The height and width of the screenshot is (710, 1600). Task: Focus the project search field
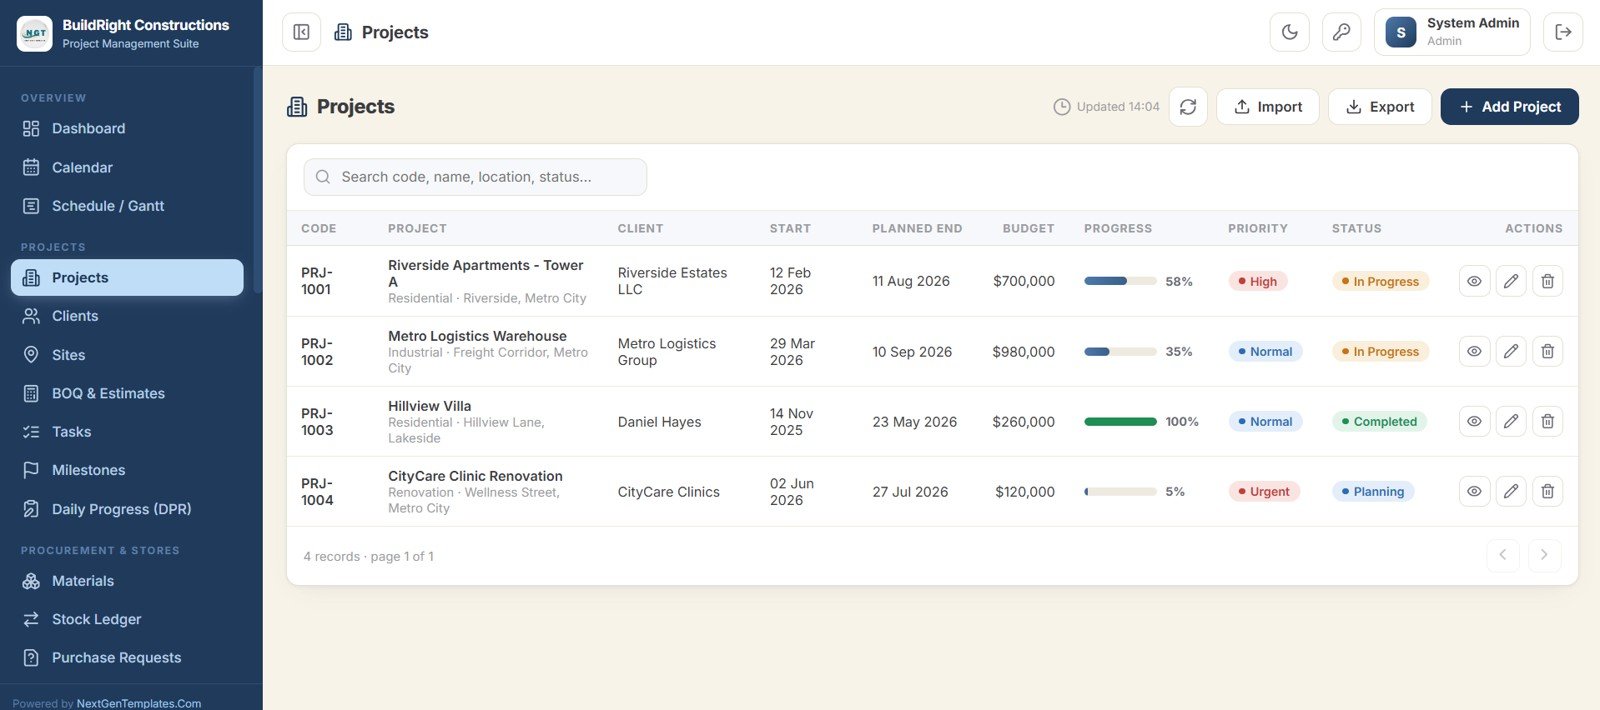click(x=475, y=177)
